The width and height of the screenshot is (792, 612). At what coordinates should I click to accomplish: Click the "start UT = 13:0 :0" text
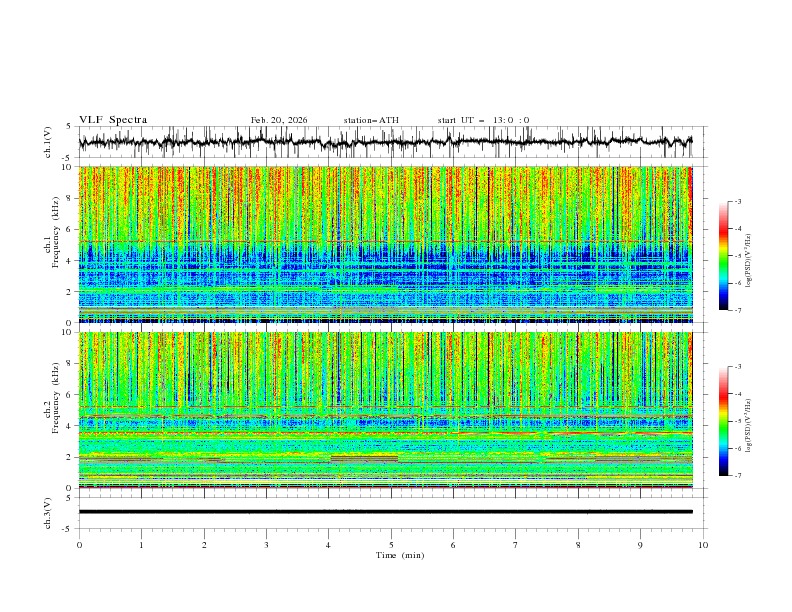[x=483, y=120]
